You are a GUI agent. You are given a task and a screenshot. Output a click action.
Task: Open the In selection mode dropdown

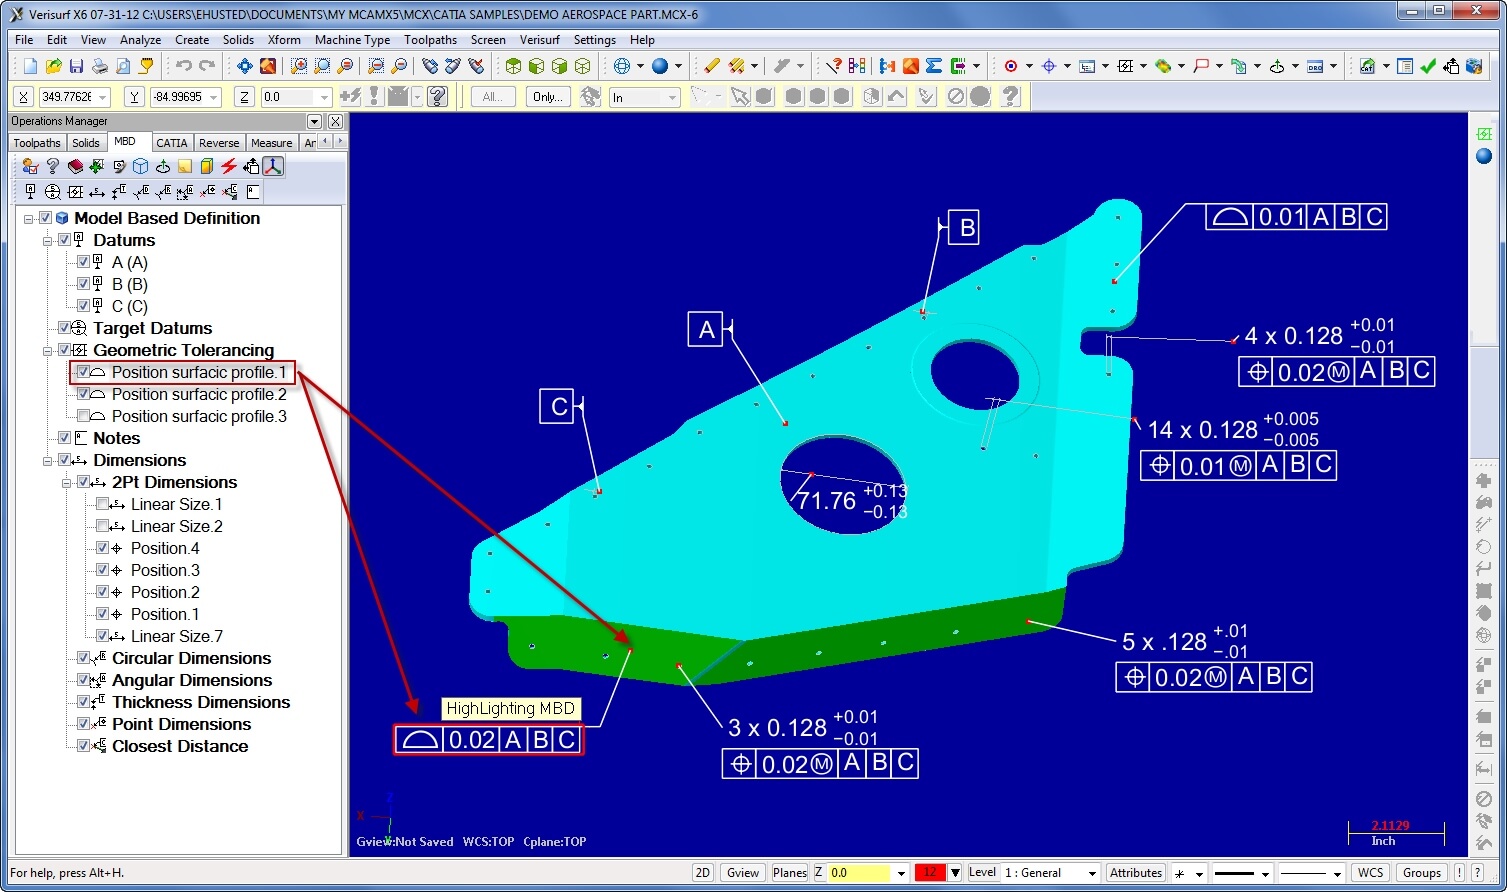tap(673, 97)
